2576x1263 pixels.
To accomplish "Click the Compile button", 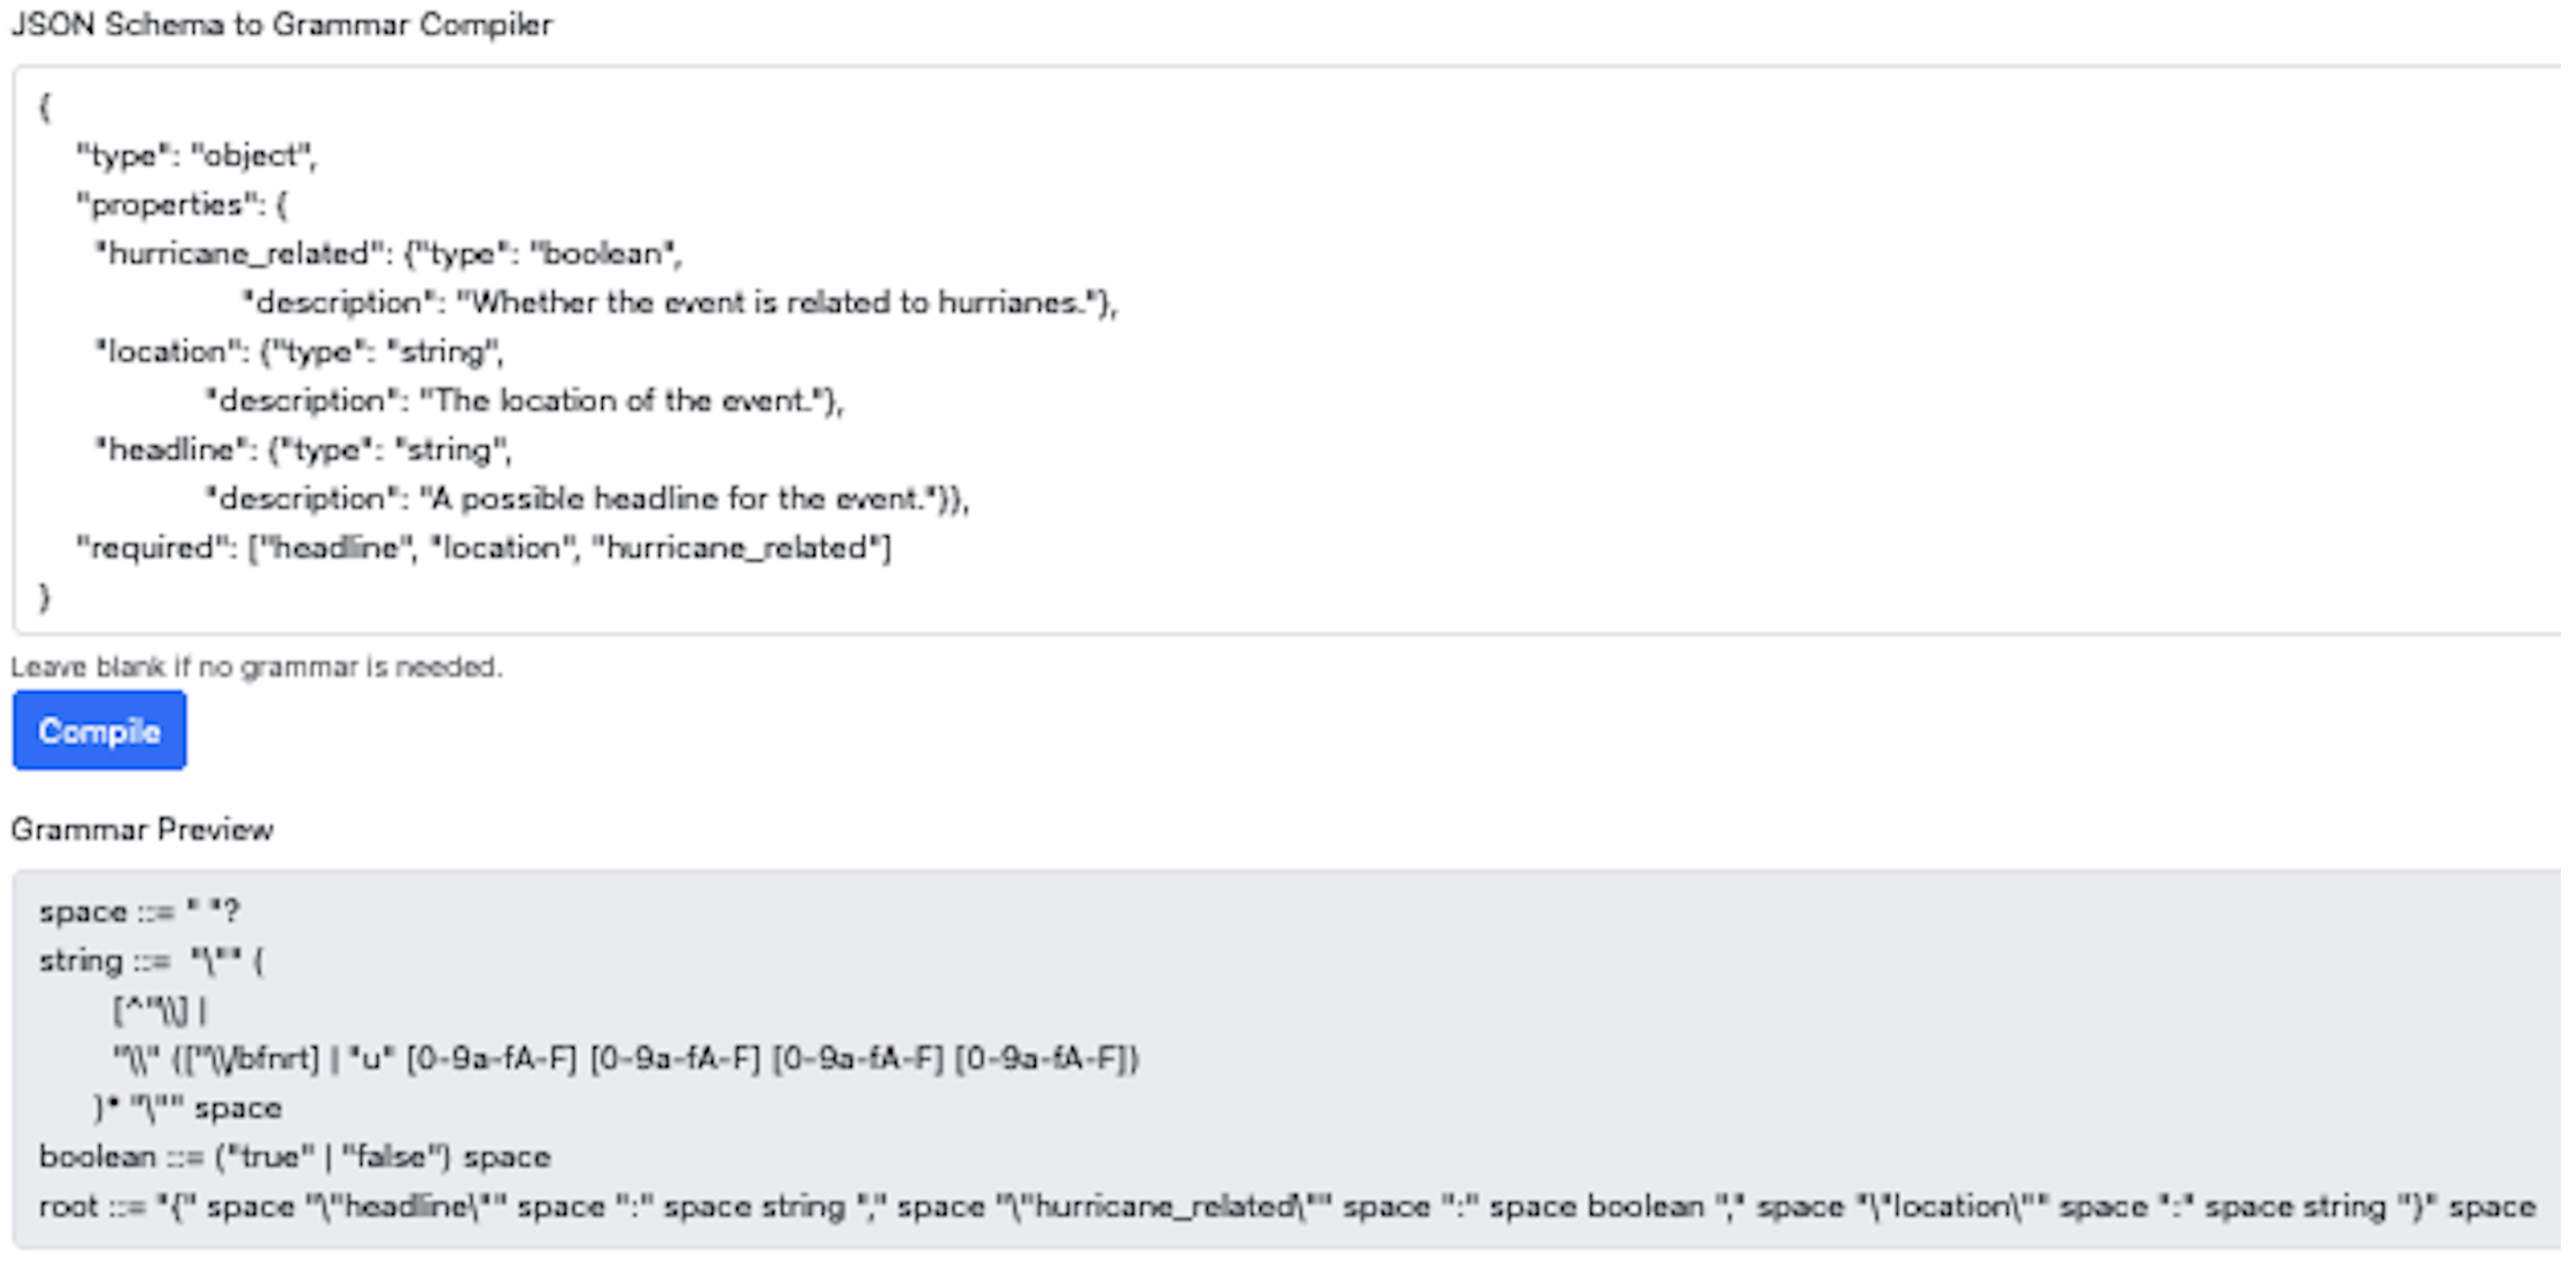I will click(99, 731).
